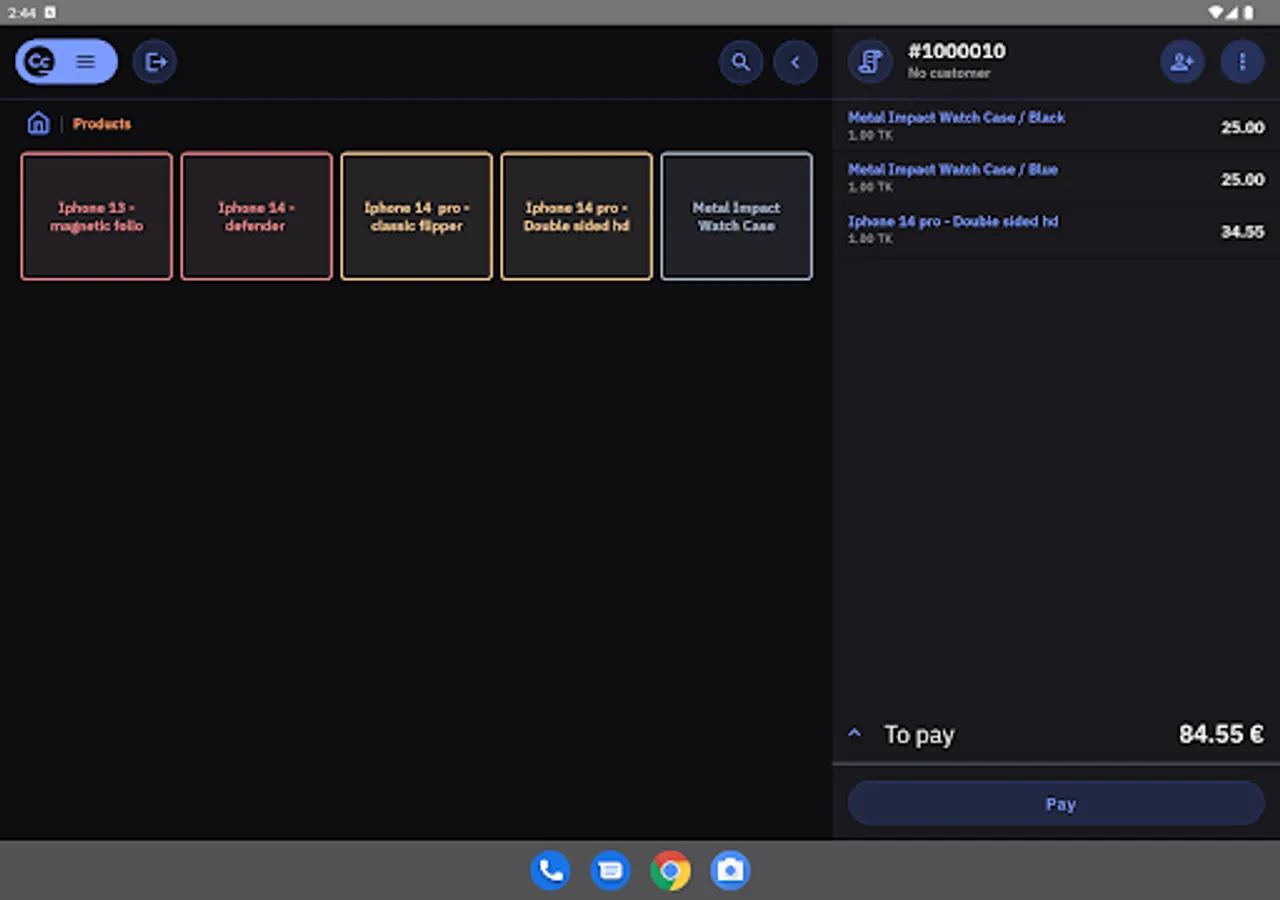The height and width of the screenshot is (900, 1280).
Task: Collapse panel with back chevron button
Action: point(796,62)
